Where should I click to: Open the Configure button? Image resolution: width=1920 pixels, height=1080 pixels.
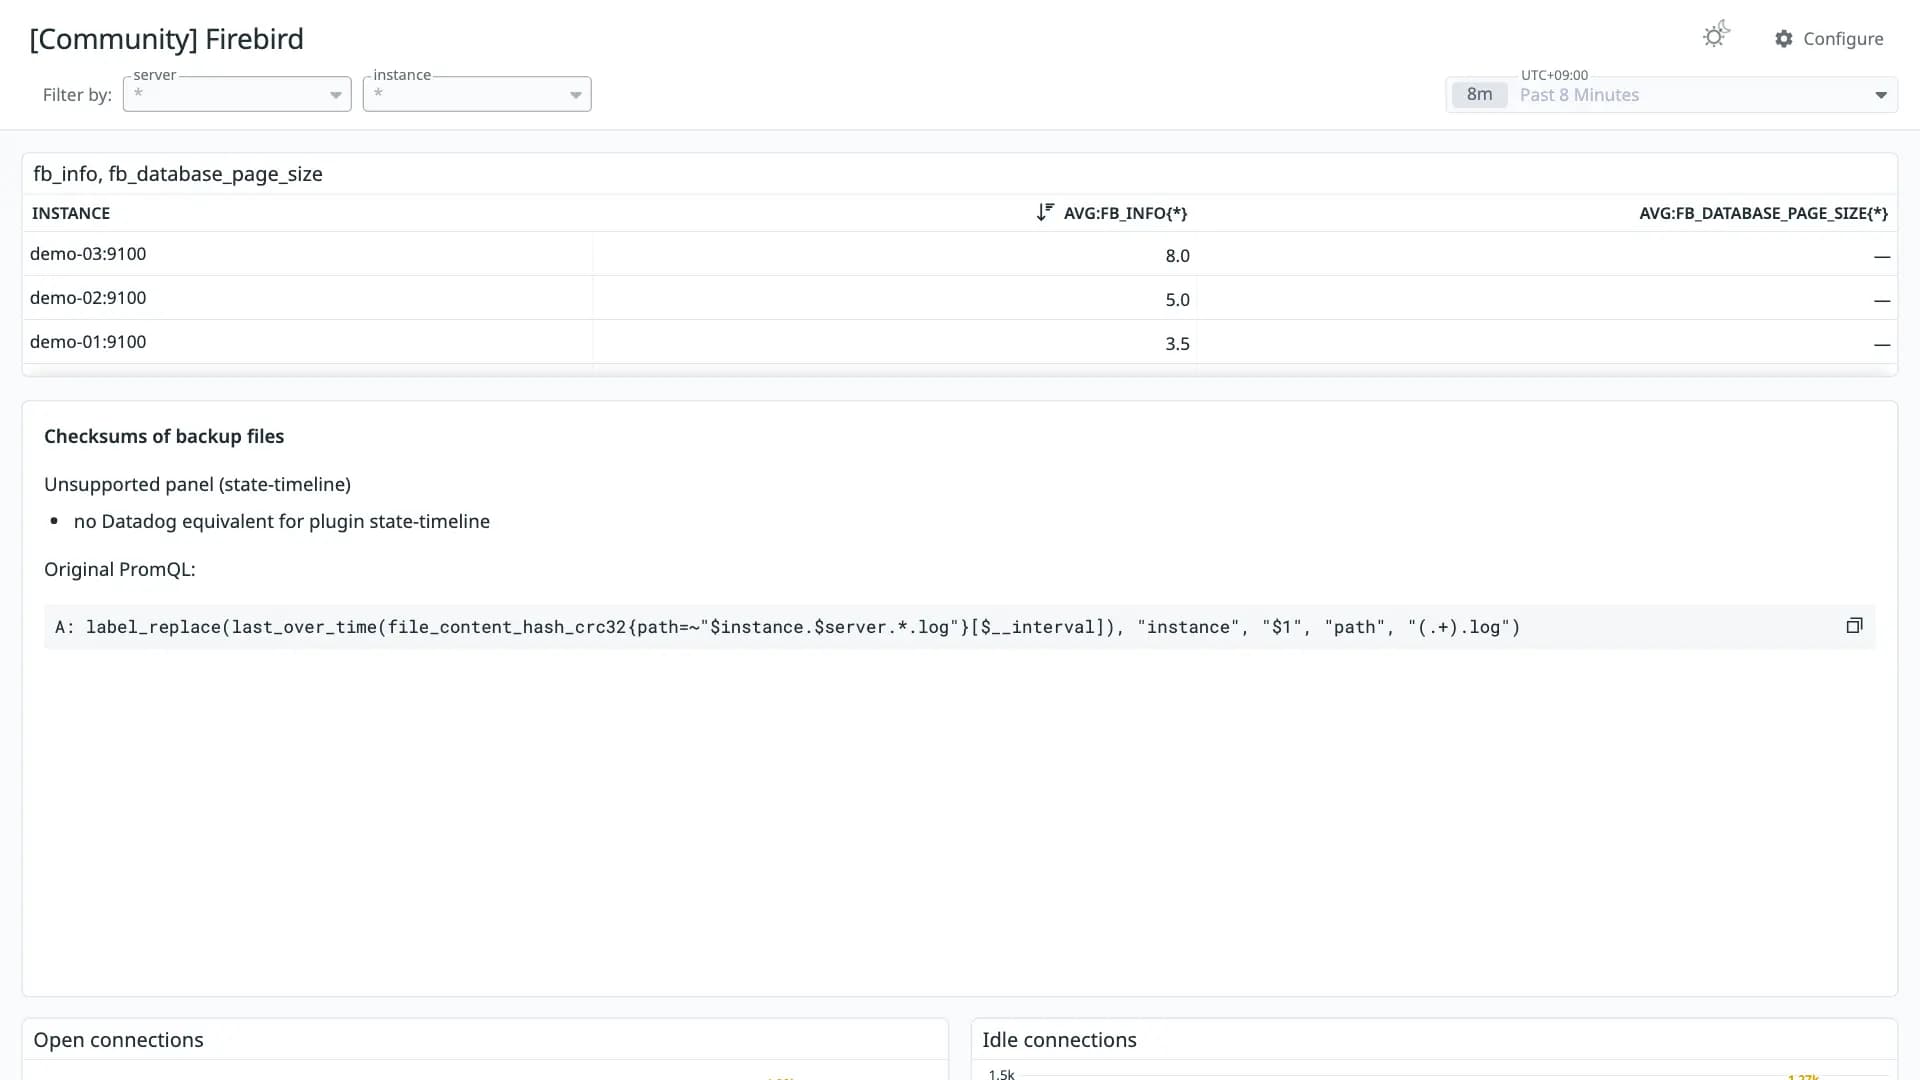[x=1829, y=39]
